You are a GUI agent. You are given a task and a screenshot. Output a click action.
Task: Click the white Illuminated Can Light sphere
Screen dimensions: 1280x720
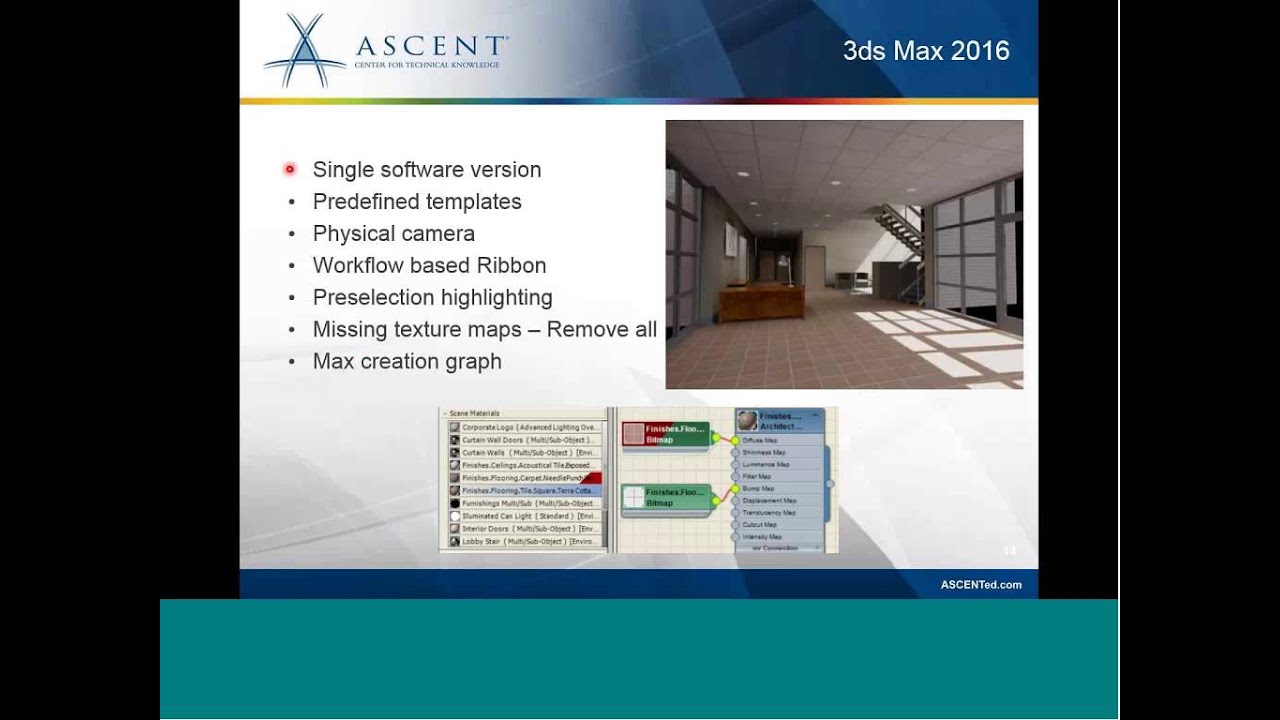coord(455,516)
